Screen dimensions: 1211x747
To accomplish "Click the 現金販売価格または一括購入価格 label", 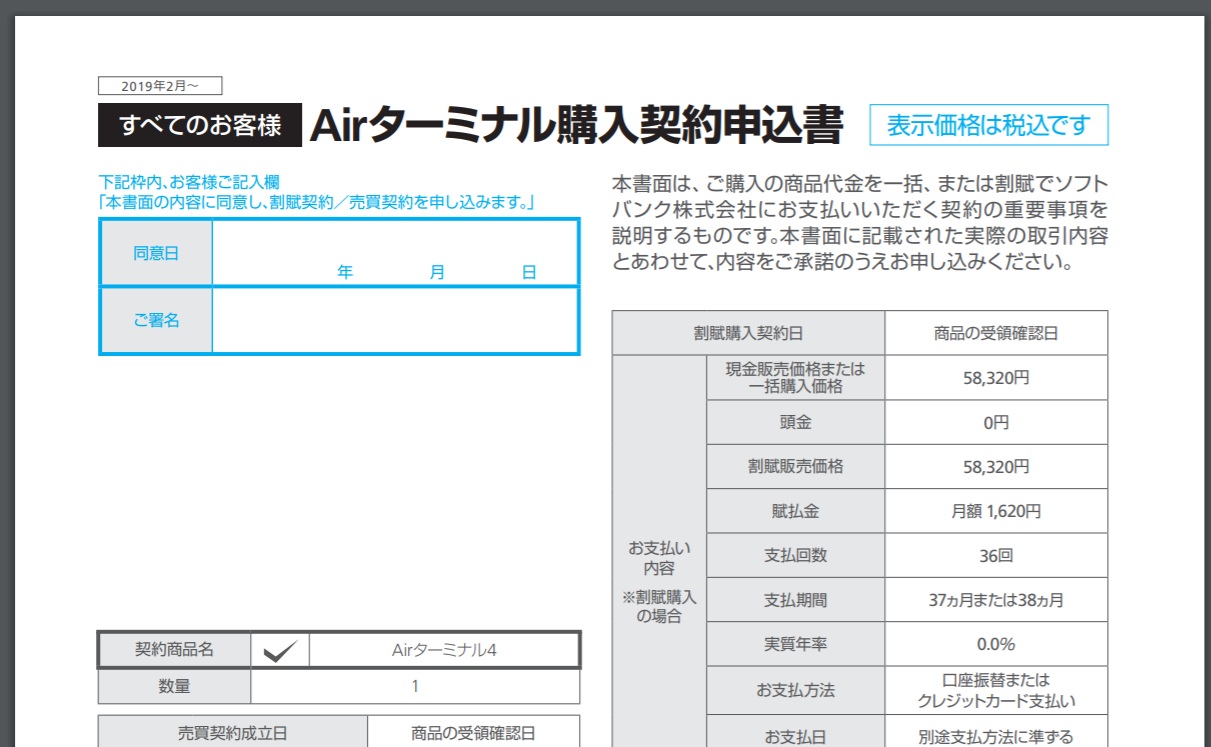I will tap(796, 377).
